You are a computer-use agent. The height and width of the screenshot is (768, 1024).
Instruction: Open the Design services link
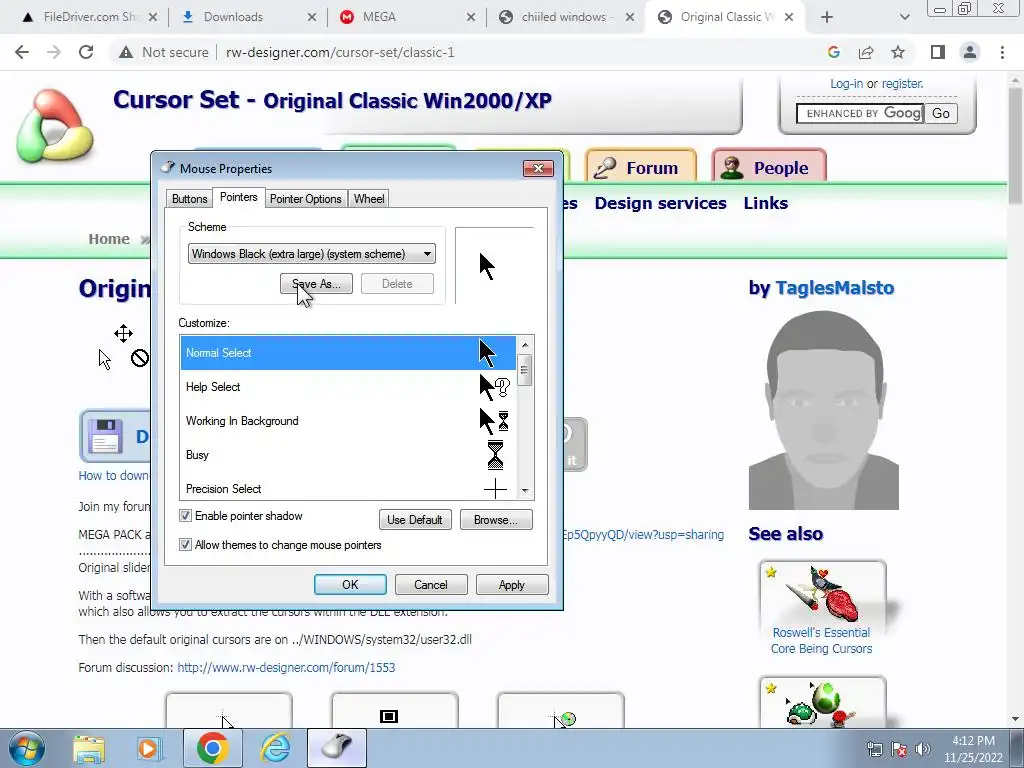tap(660, 203)
